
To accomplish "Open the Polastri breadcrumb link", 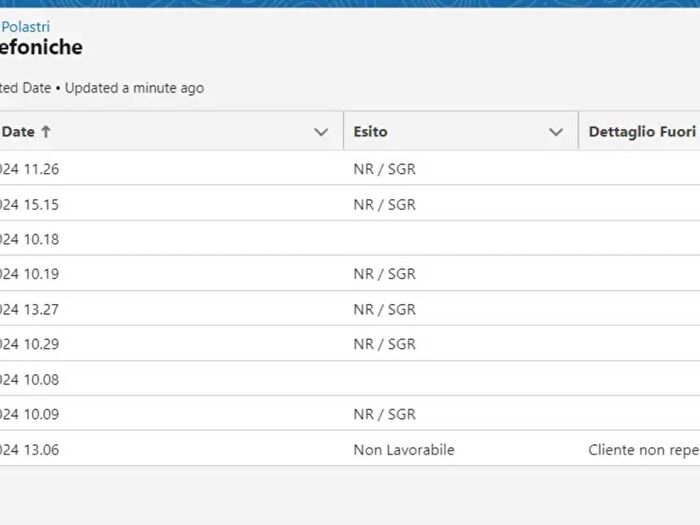I will [x=25, y=27].
